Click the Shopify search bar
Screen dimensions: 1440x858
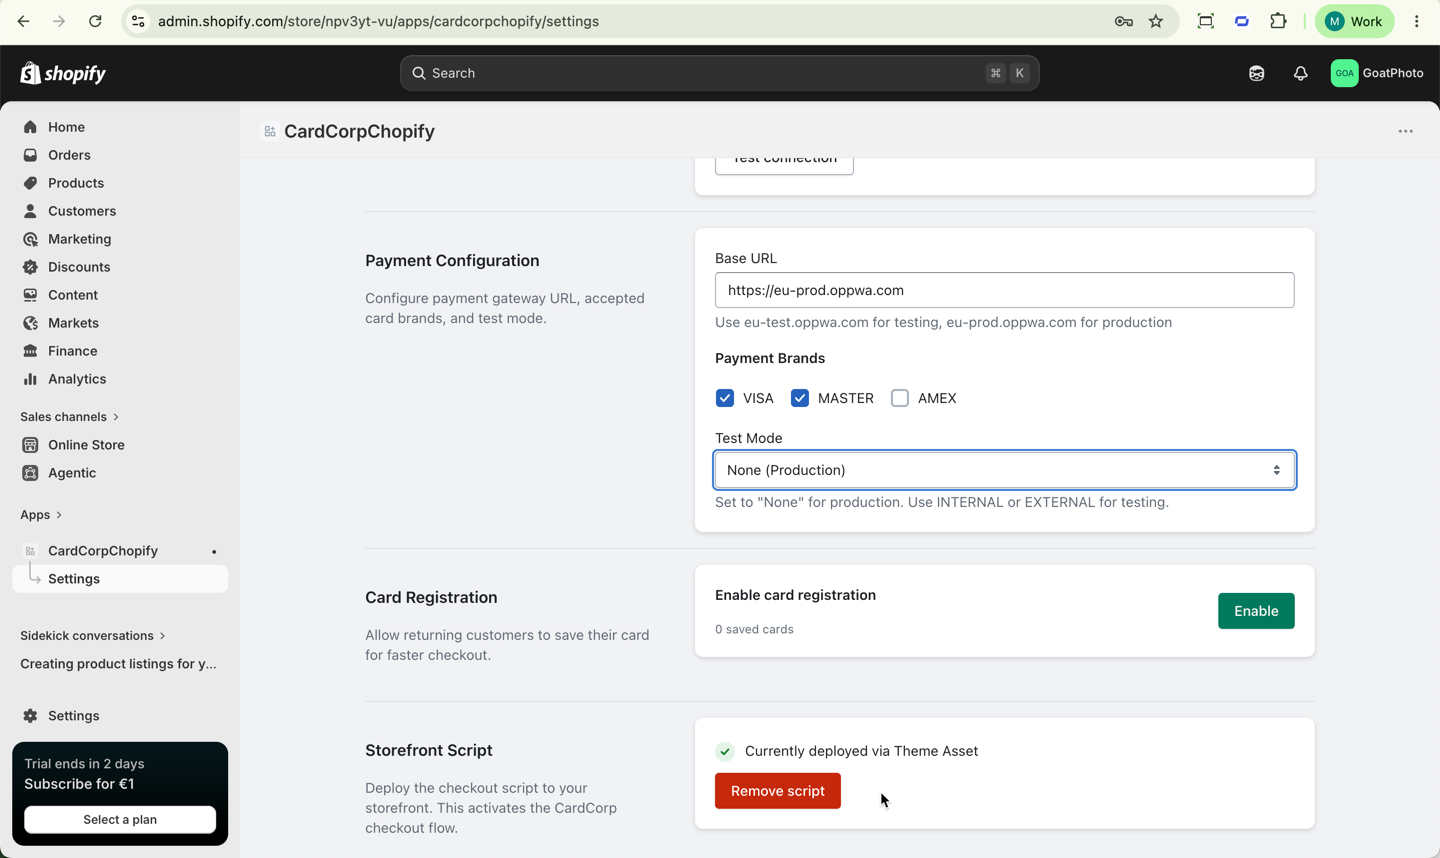tap(720, 73)
